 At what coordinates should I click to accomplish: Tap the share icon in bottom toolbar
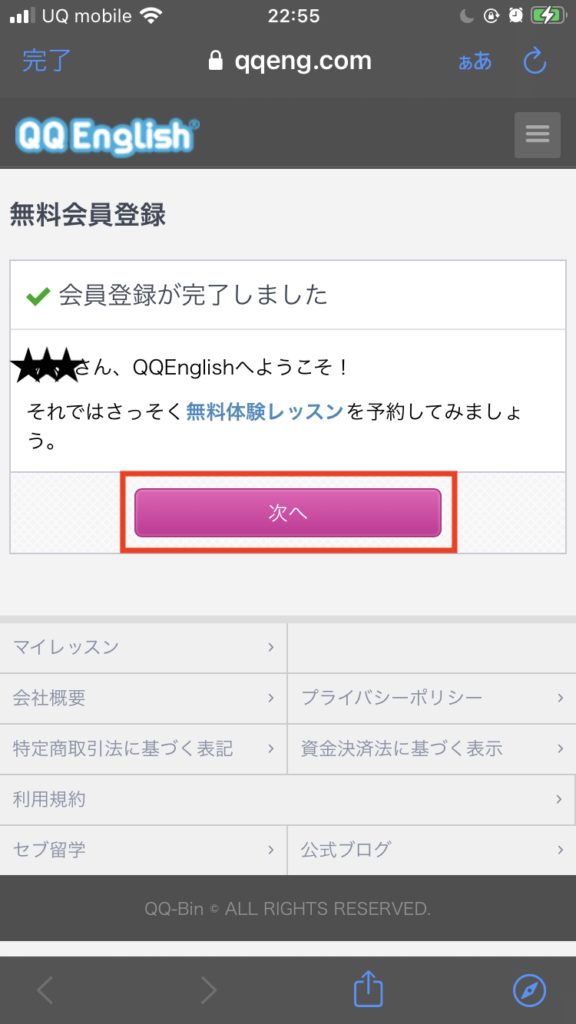tap(368, 989)
